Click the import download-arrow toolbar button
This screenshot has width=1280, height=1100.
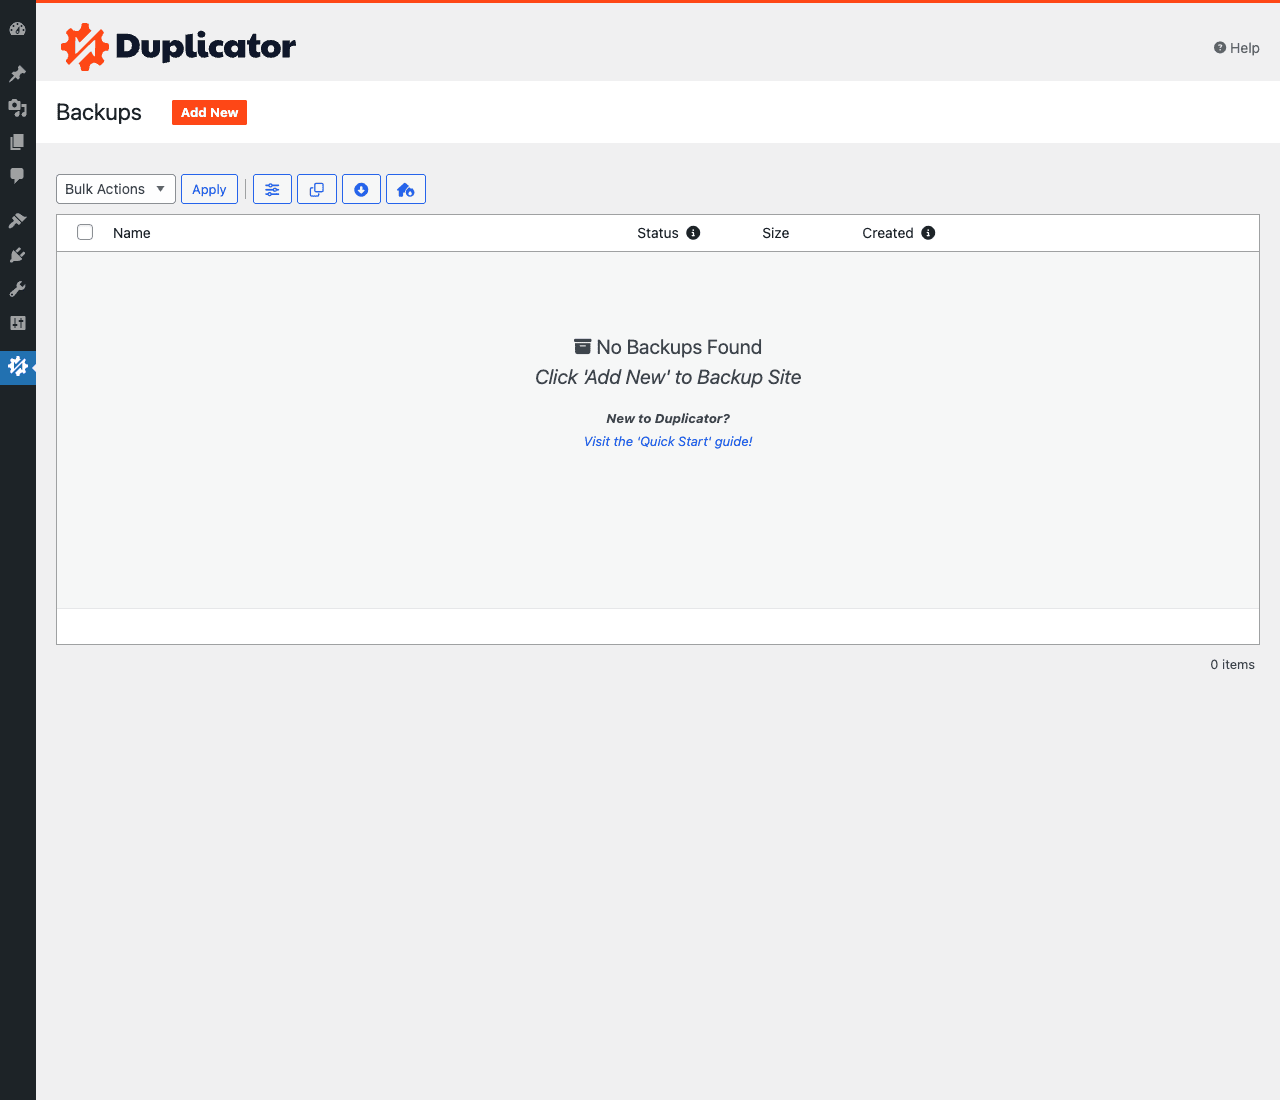(361, 189)
